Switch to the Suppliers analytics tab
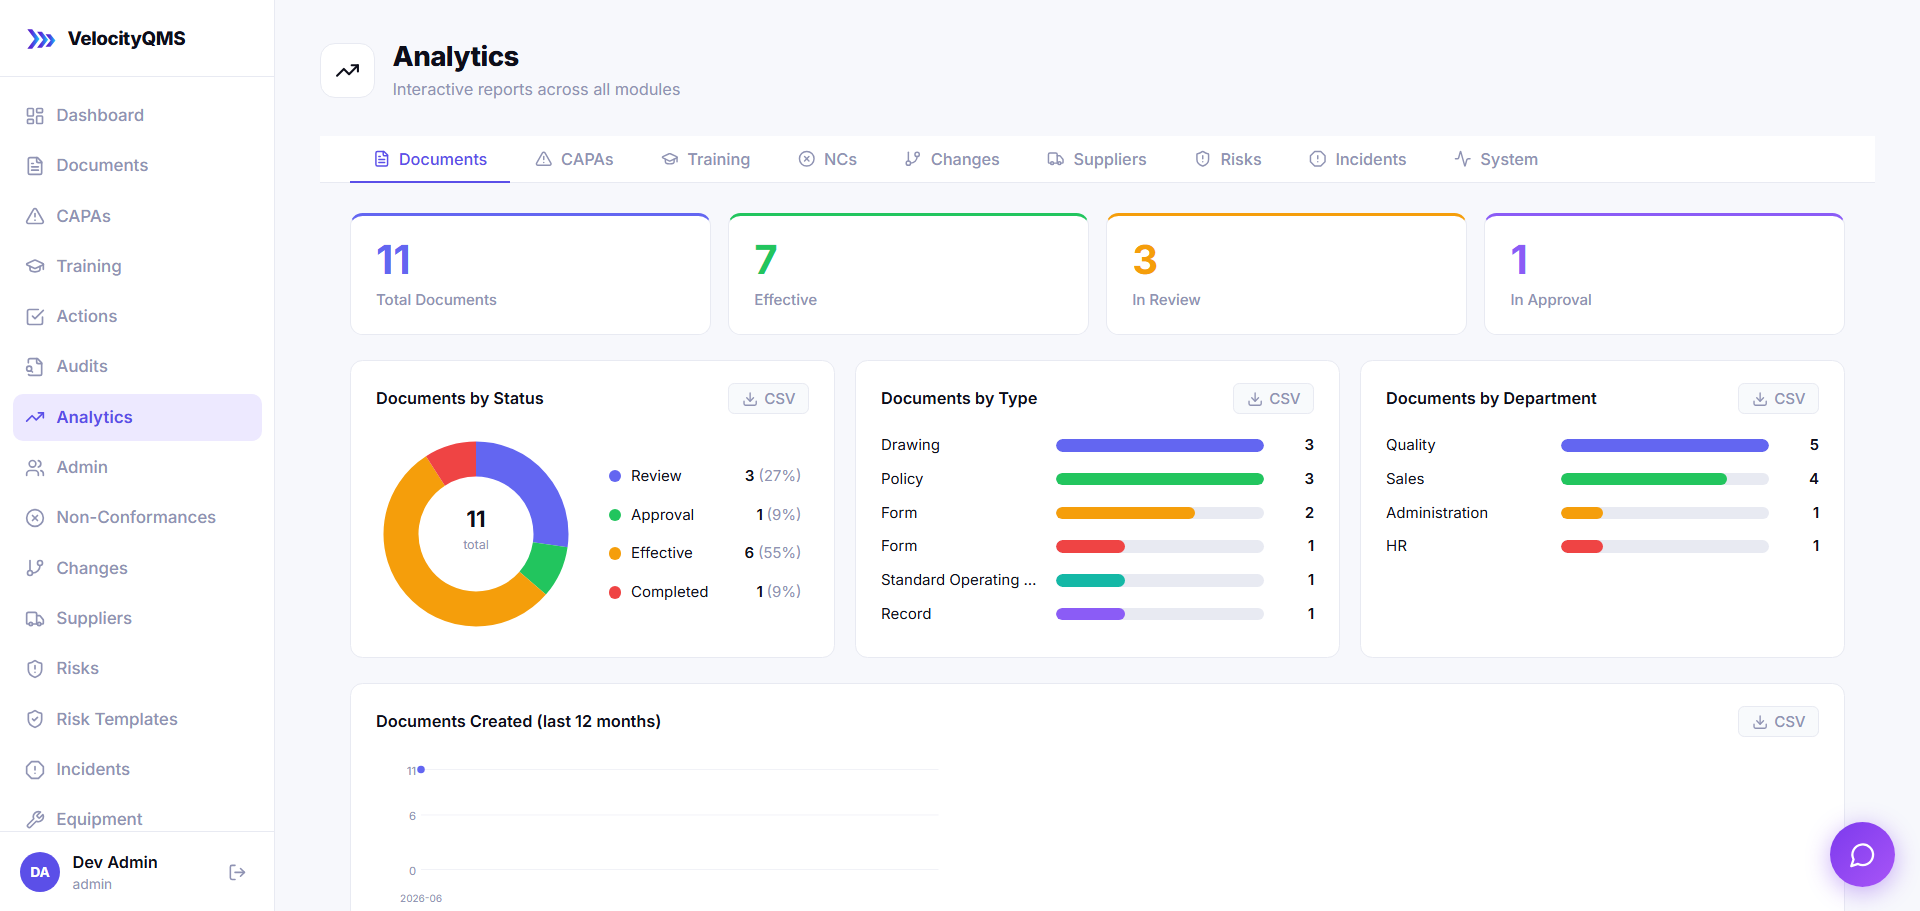The height and width of the screenshot is (911, 1920). pos(1097,159)
